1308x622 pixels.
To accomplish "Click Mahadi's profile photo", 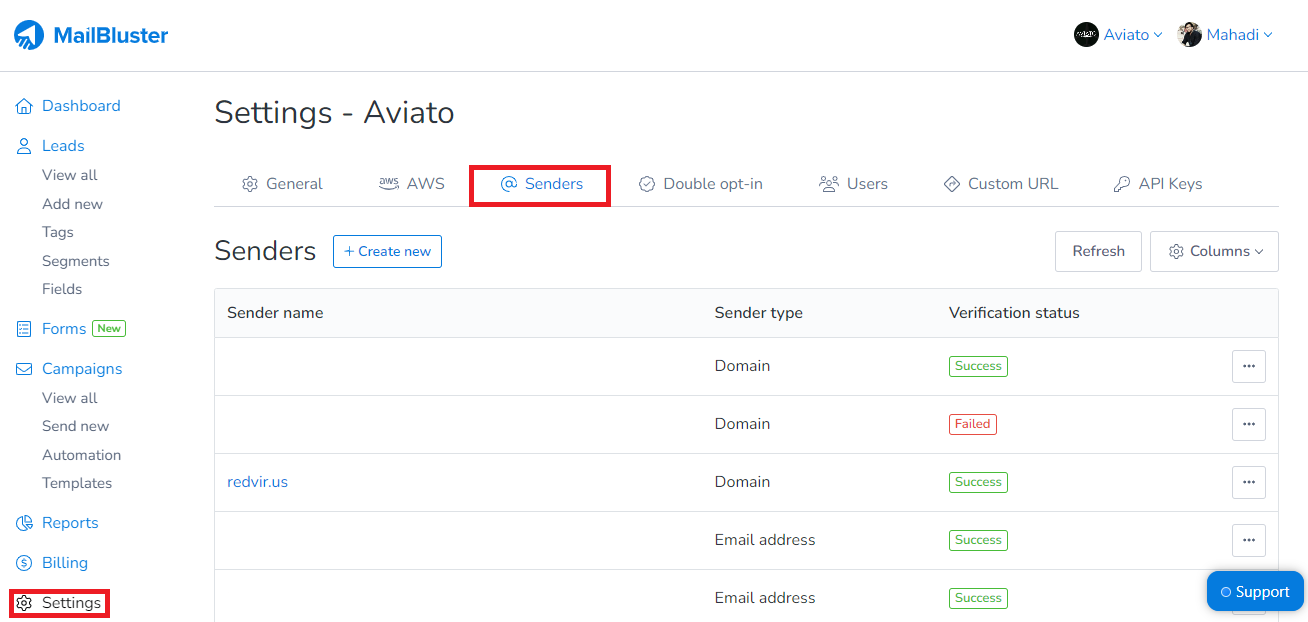I will 1190,35.
